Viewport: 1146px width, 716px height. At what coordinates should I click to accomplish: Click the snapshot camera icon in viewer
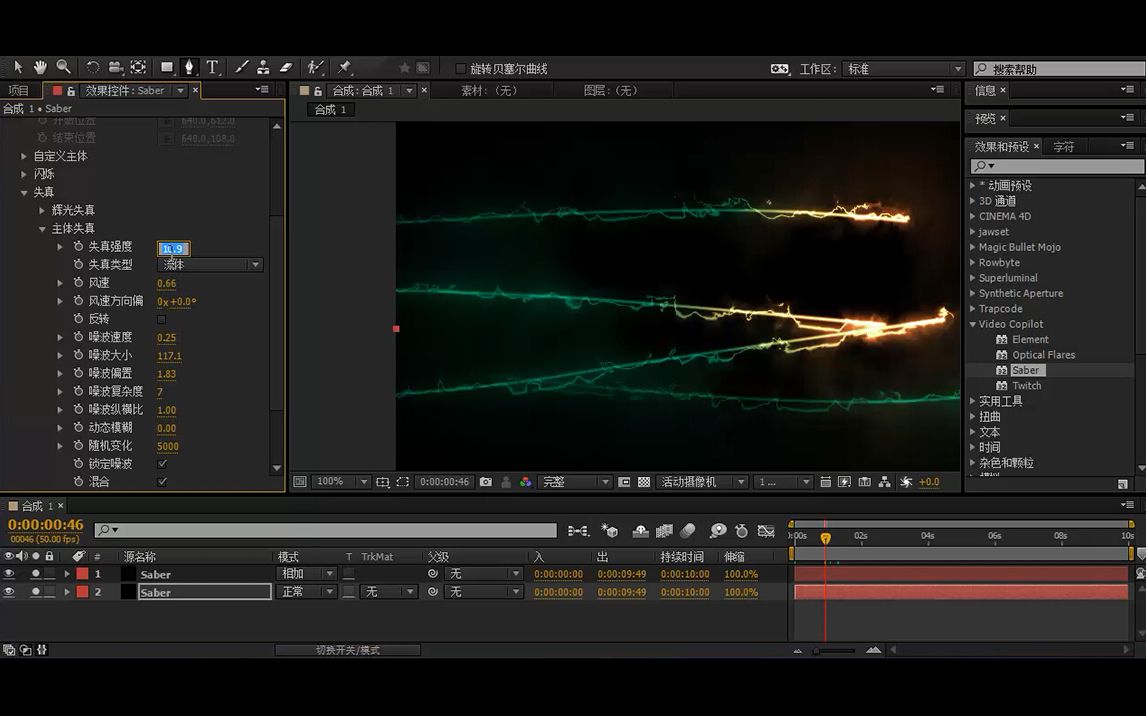[486, 482]
